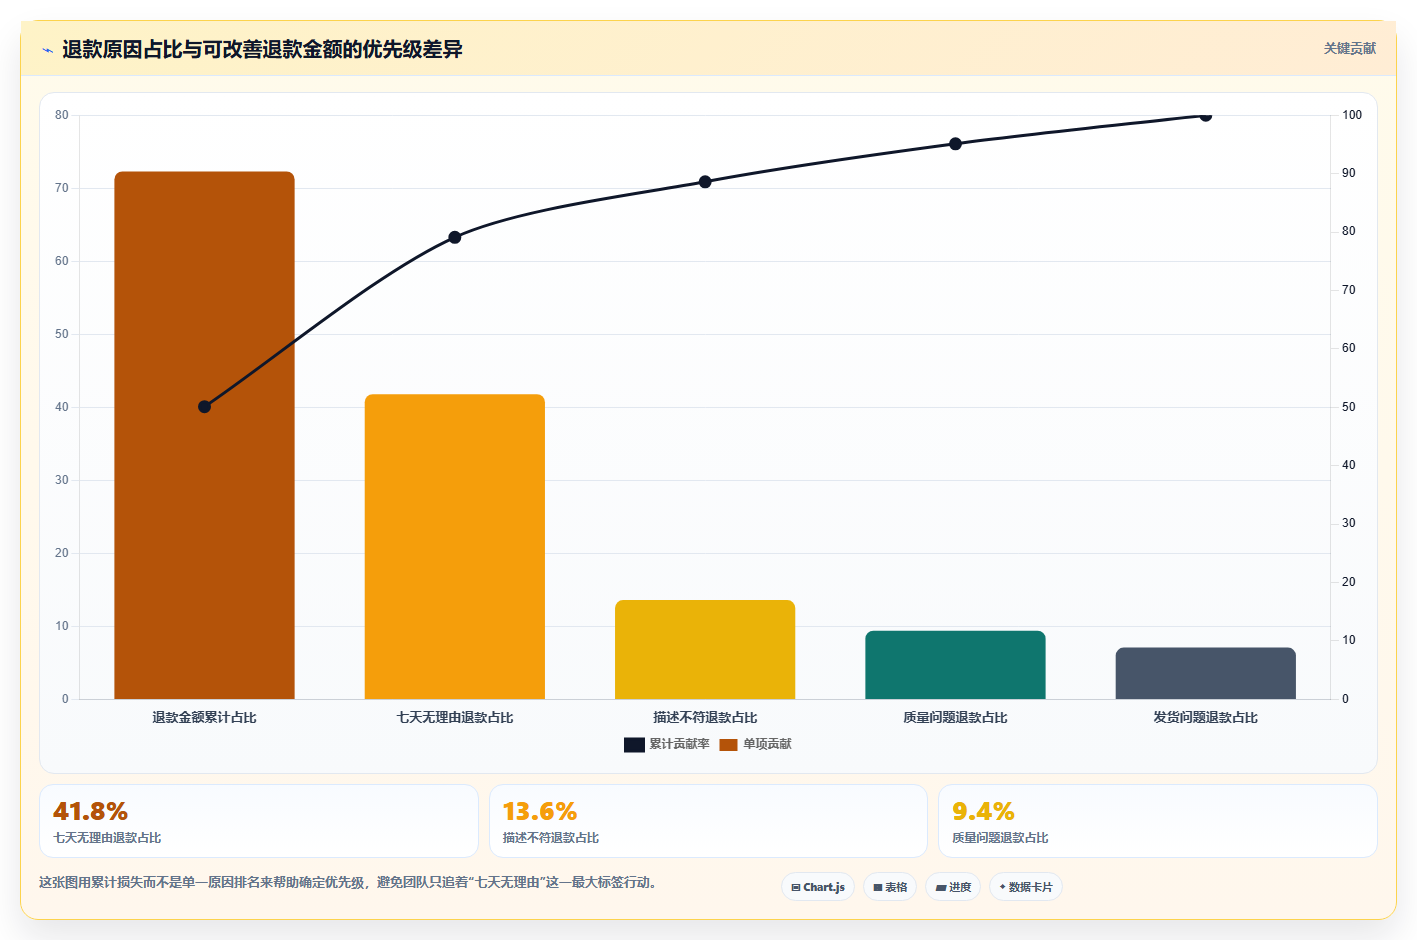Click 质量问题退款占比 caption under 9.4%
The height and width of the screenshot is (940, 1417).
(1000, 838)
